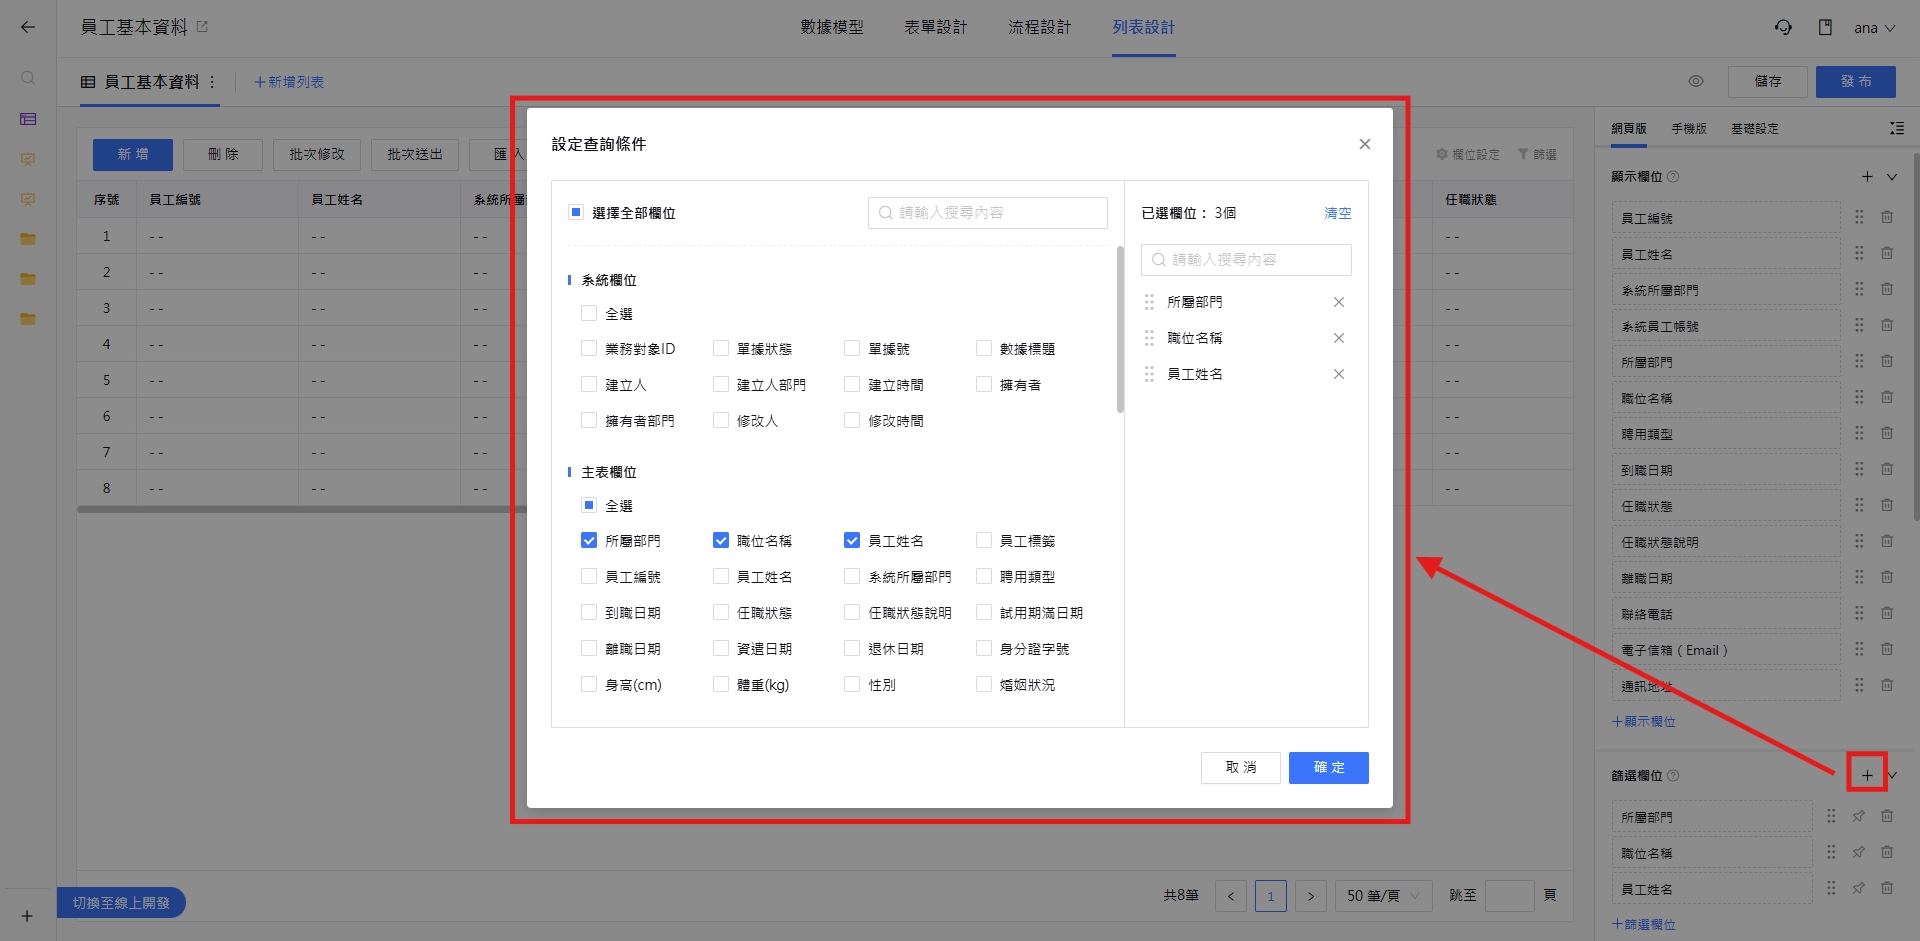Viewport: 1920px width, 941px height.
Task: Click the panel layout icon at top right
Action: pos(1897,128)
